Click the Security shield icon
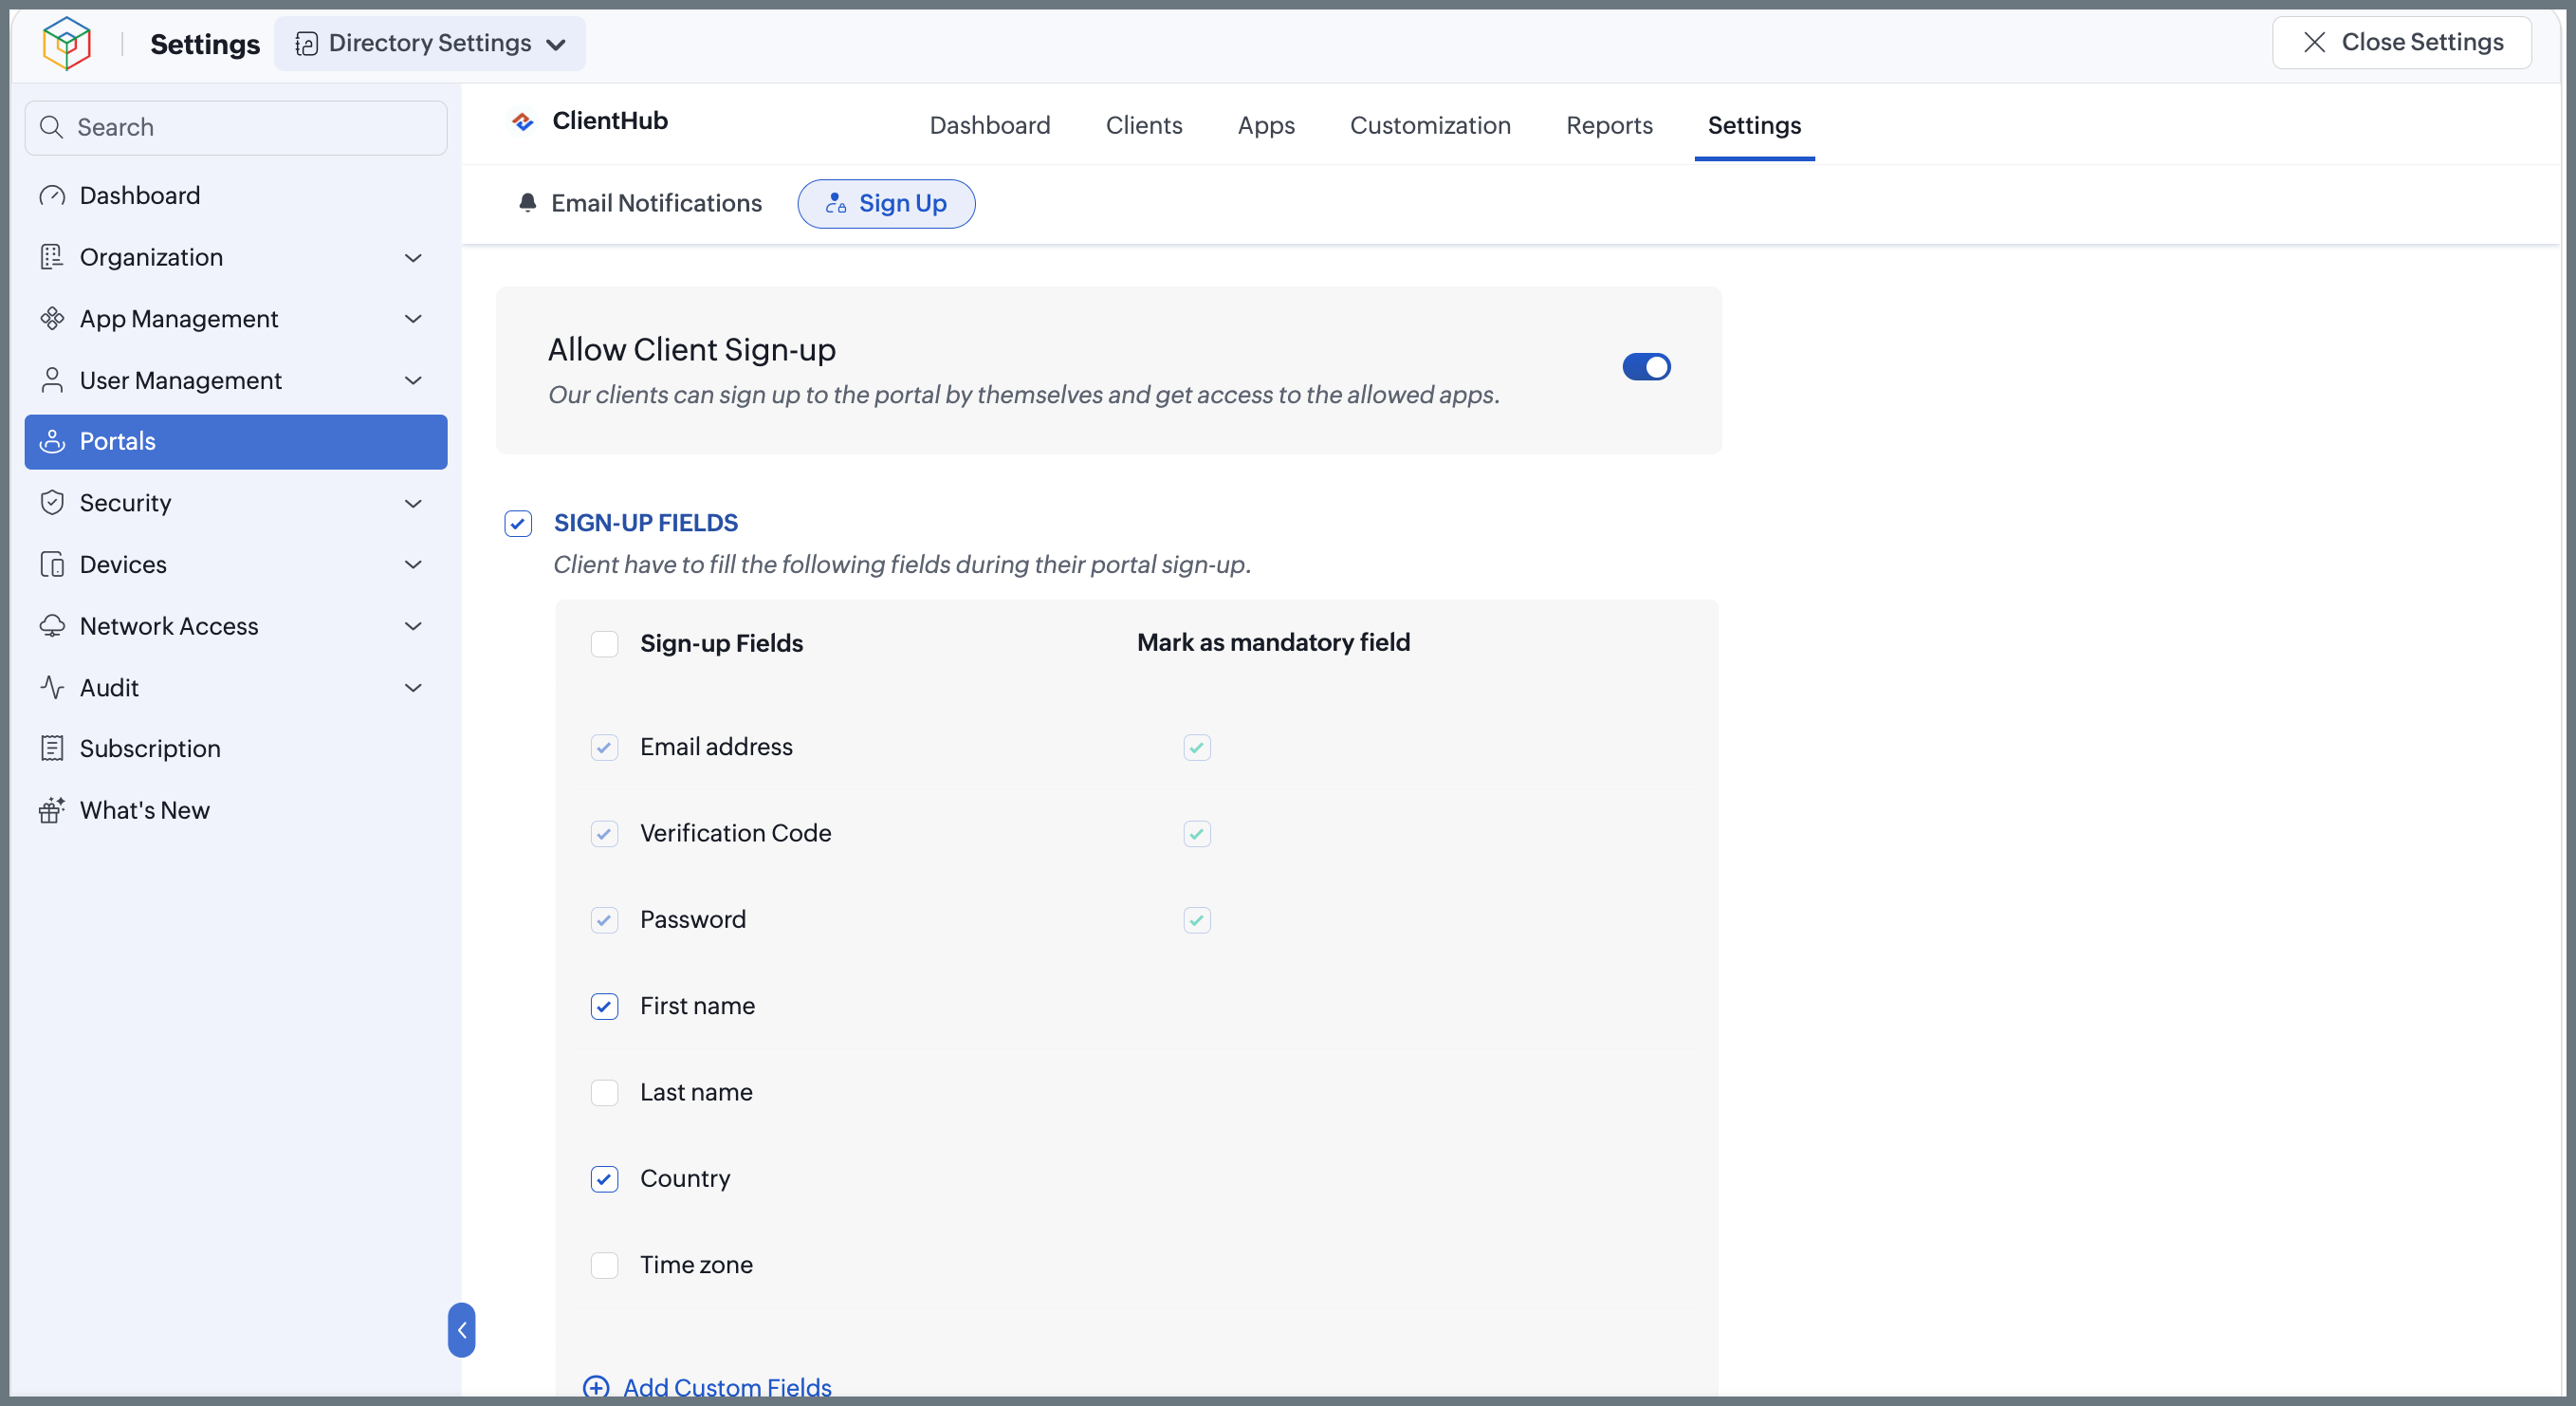Viewport: 2576px width, 1406px height. (52, 502)
